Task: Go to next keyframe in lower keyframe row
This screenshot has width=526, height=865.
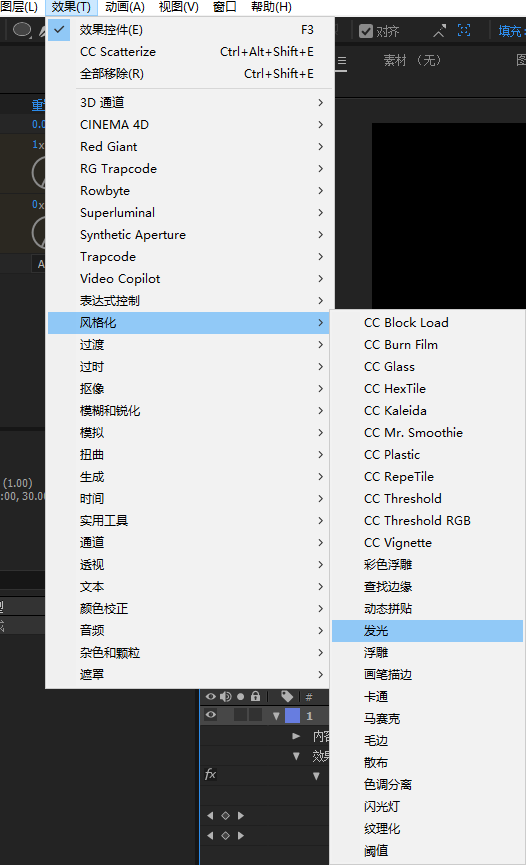Action: pos(241,836)
